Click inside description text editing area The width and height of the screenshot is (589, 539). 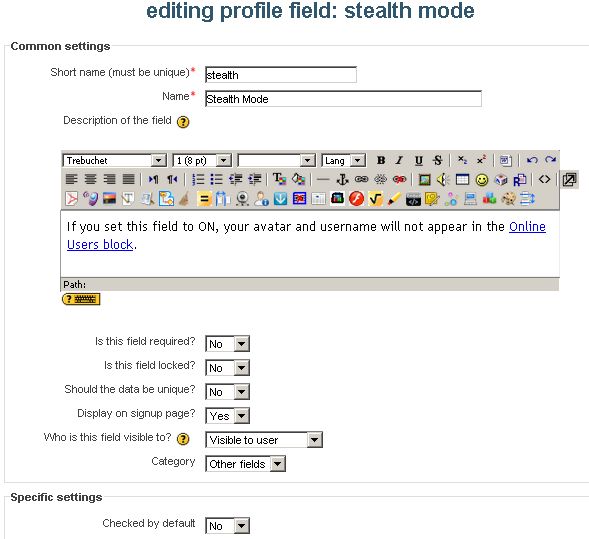pos(310,244)
